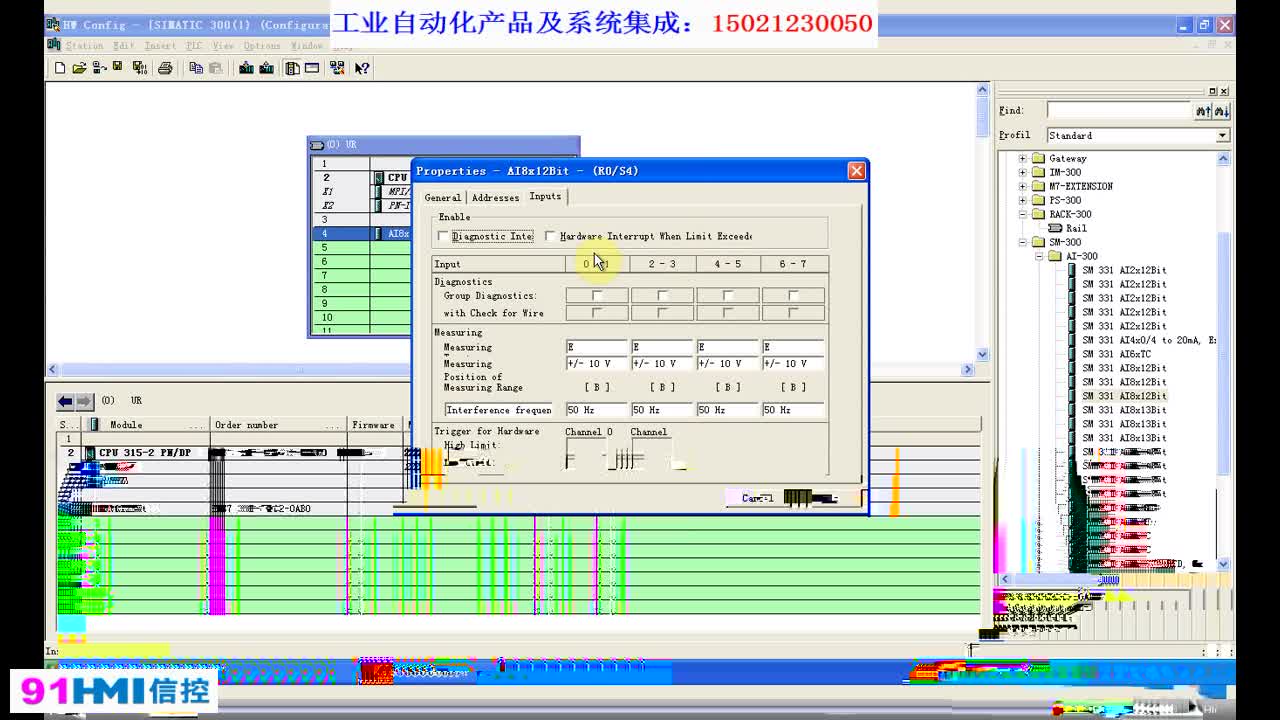1280x720 pixels.
Task: Click the Save and Compile toolbar icon
Action: pyautogui.click(x=137, y=67)
